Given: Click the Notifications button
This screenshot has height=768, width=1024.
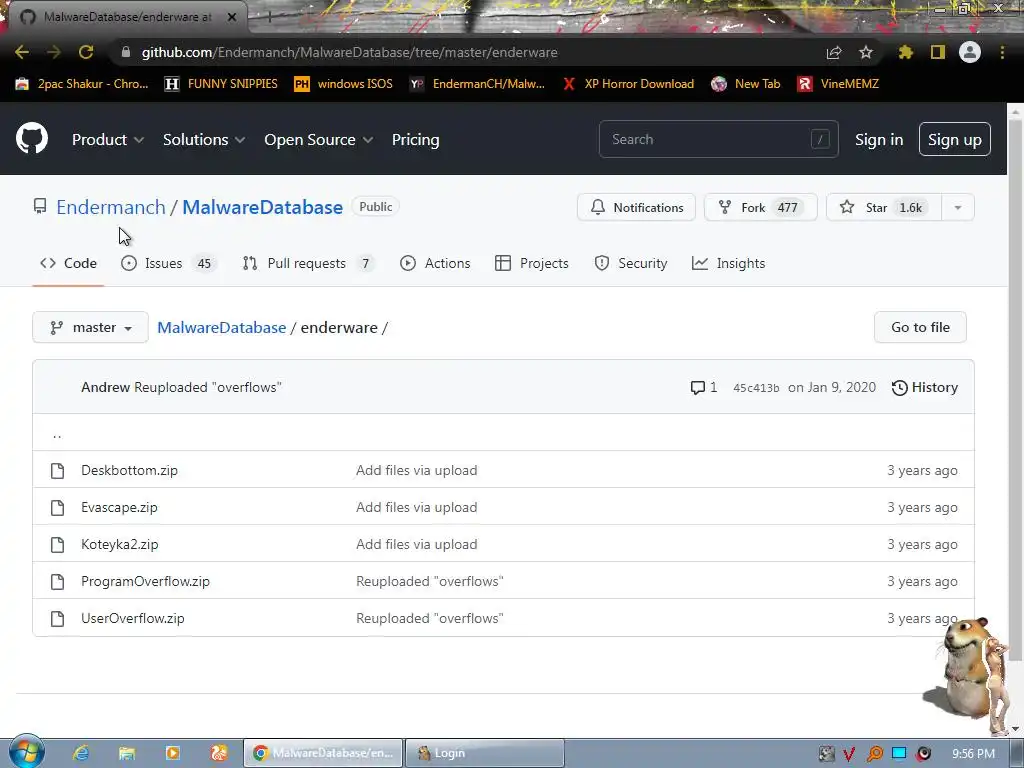Looking at the screenshot, I should (636, 208).
